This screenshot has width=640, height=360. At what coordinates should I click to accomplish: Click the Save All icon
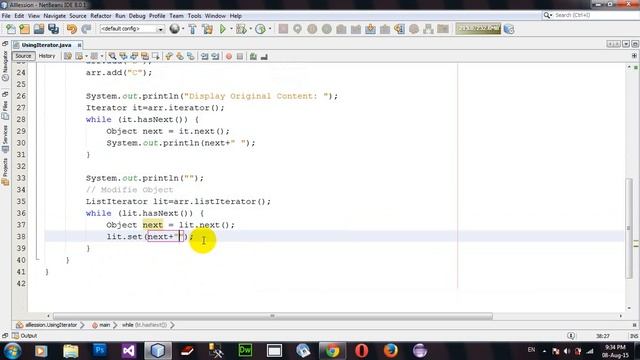(x=53, y=29)
